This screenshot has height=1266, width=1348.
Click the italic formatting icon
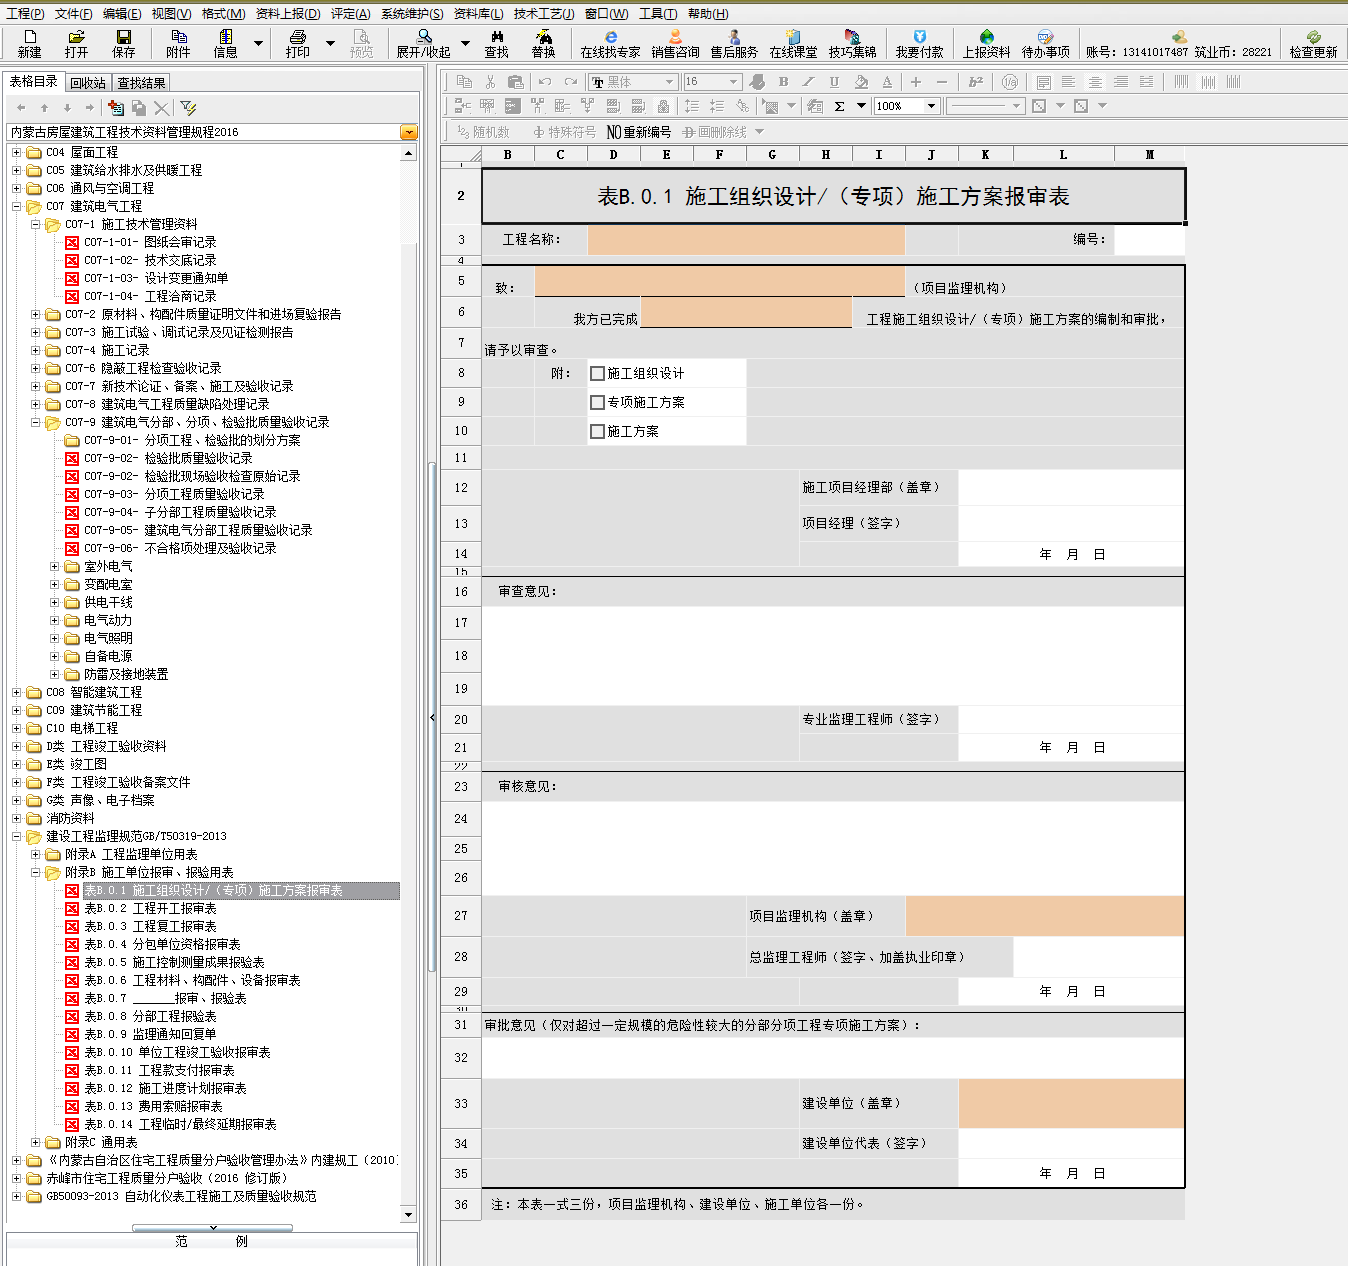808,82
